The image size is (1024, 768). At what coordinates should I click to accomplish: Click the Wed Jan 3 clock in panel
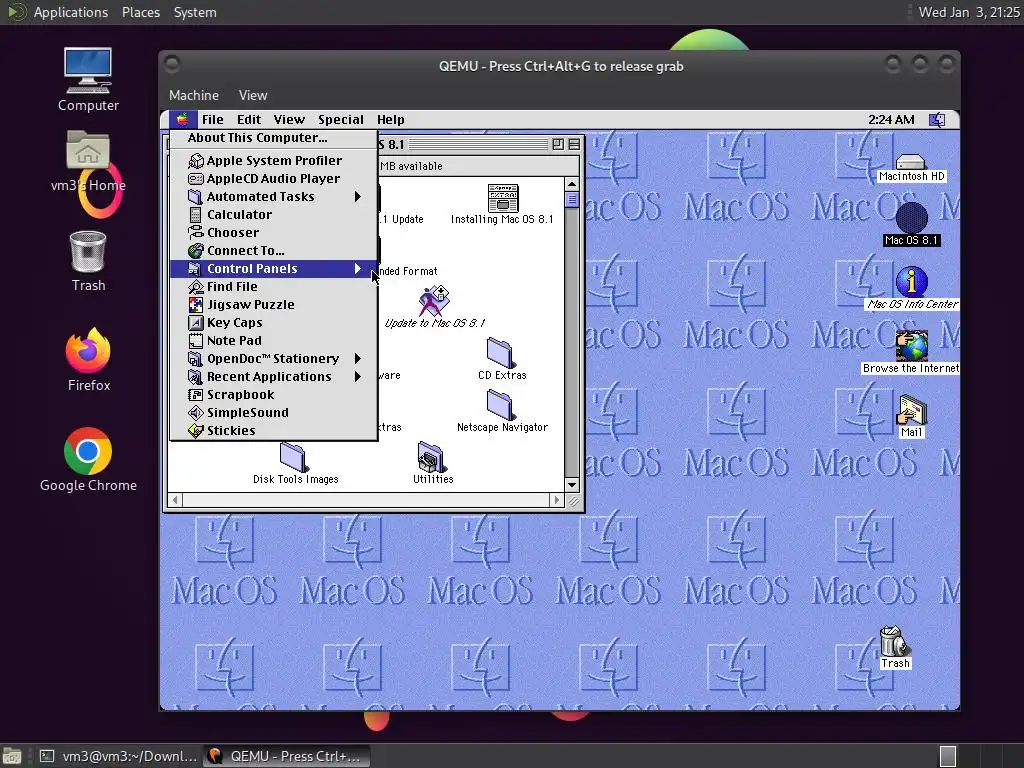(969, 12)
